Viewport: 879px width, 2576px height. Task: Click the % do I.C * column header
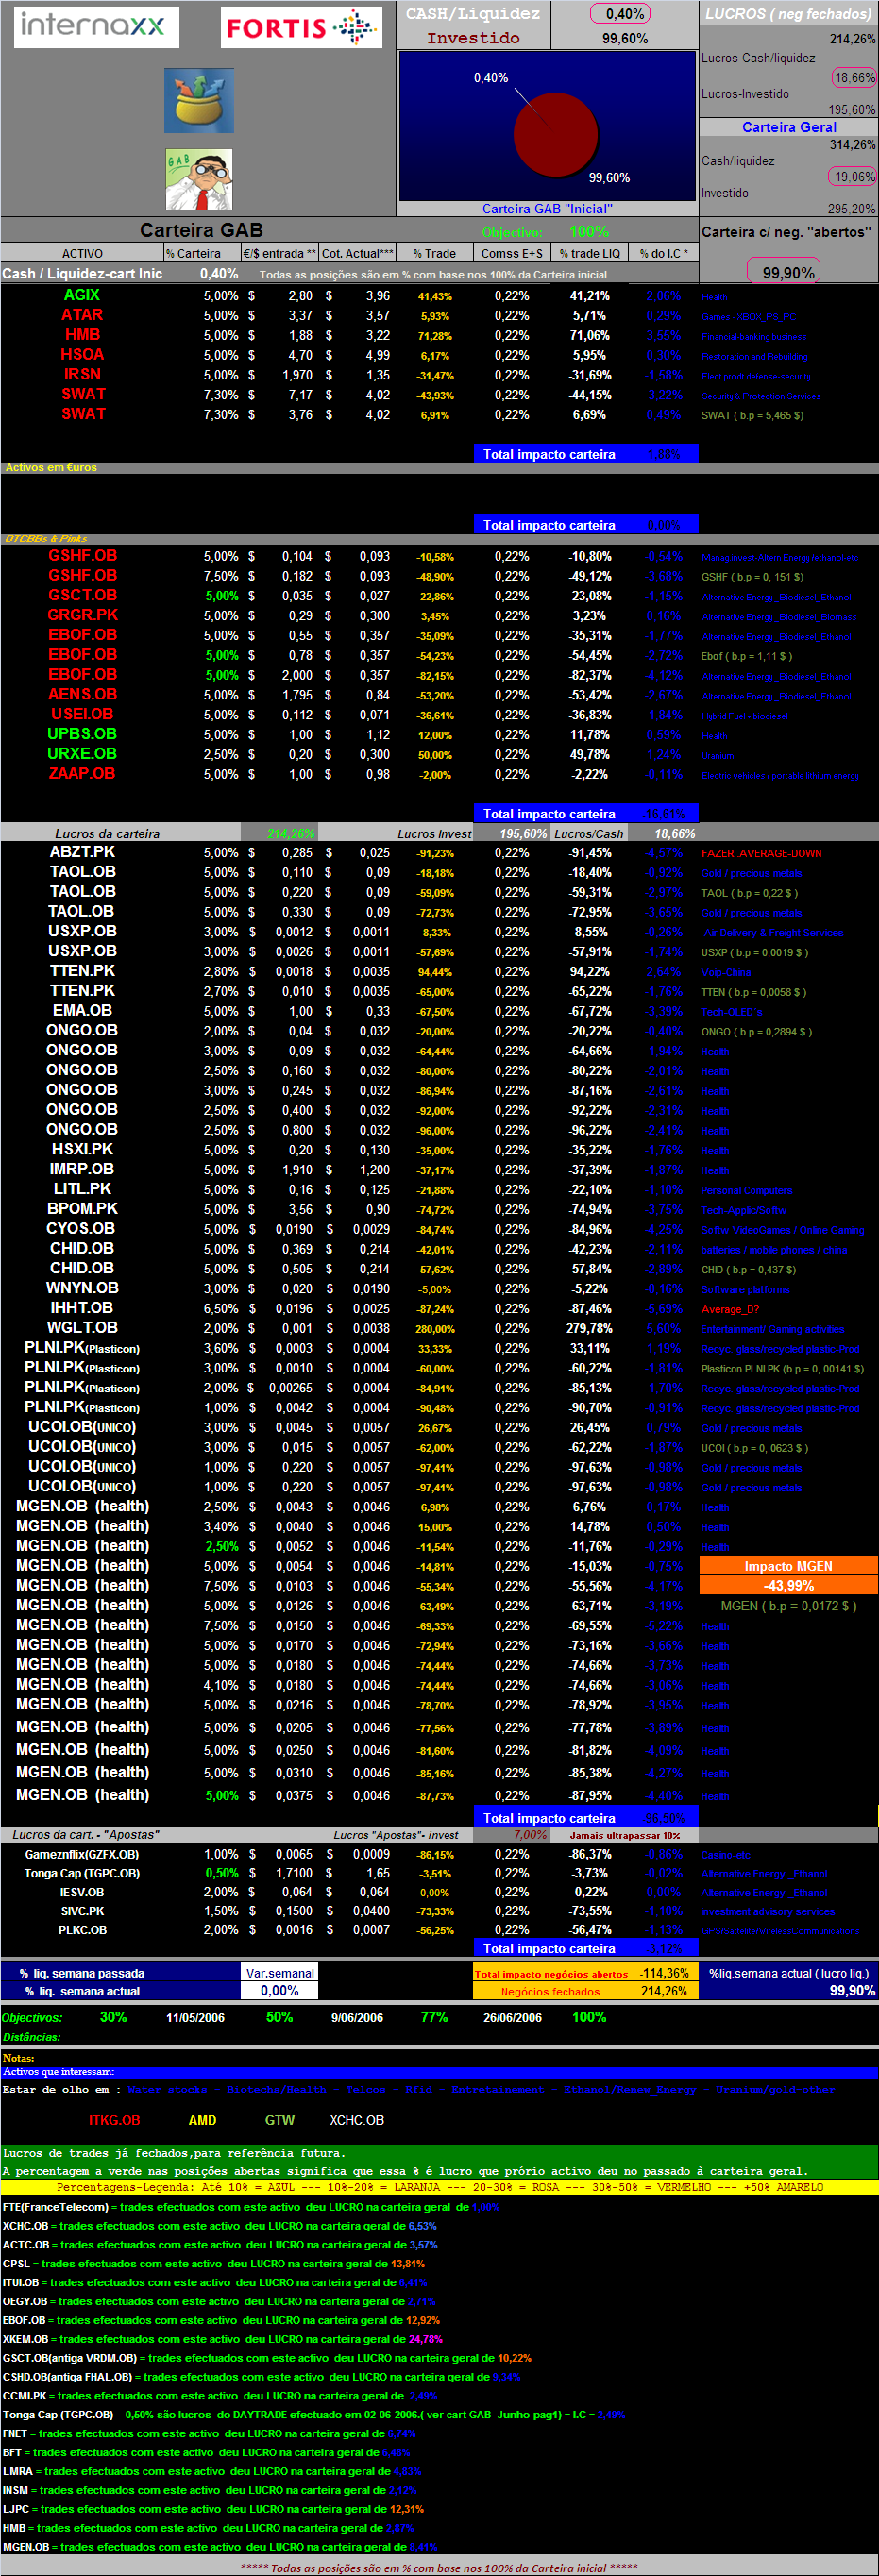point(663,253)
